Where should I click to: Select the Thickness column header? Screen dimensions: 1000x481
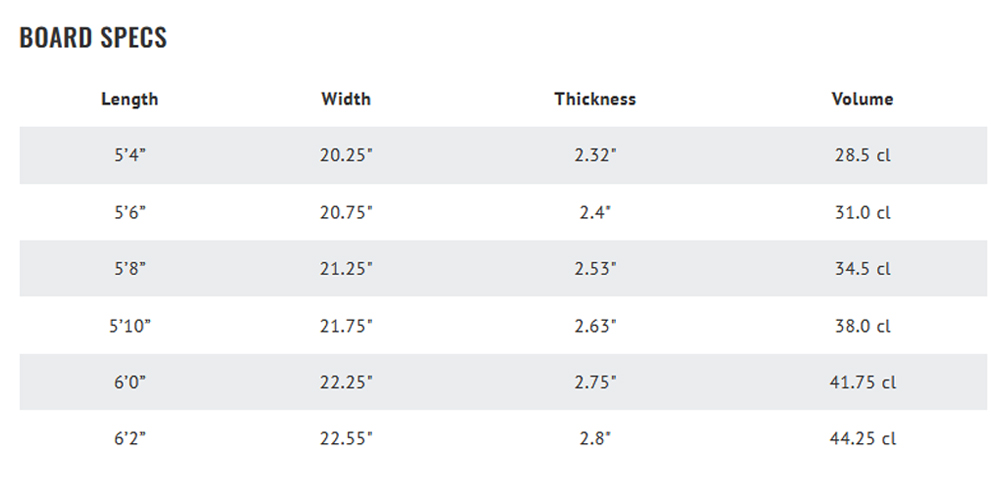pyautogui.click(x=595, y=99)
